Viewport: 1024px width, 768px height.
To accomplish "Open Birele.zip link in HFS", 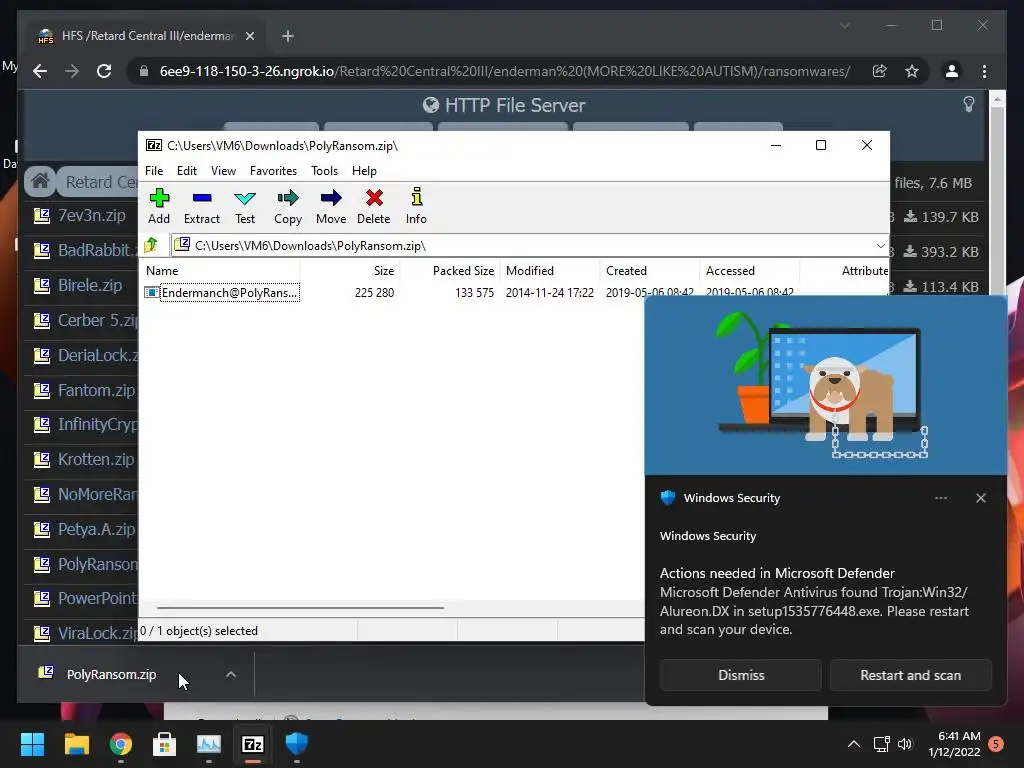I will click(89, 285).
